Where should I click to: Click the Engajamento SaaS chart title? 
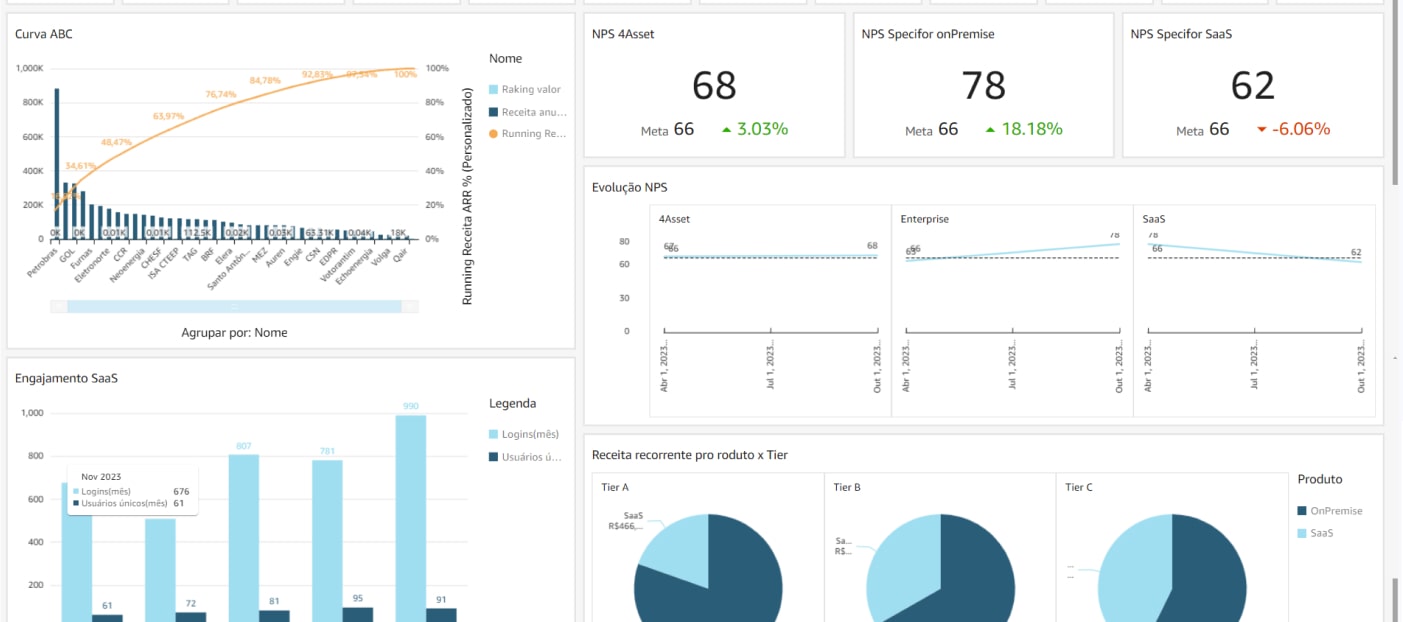[64, 378]
